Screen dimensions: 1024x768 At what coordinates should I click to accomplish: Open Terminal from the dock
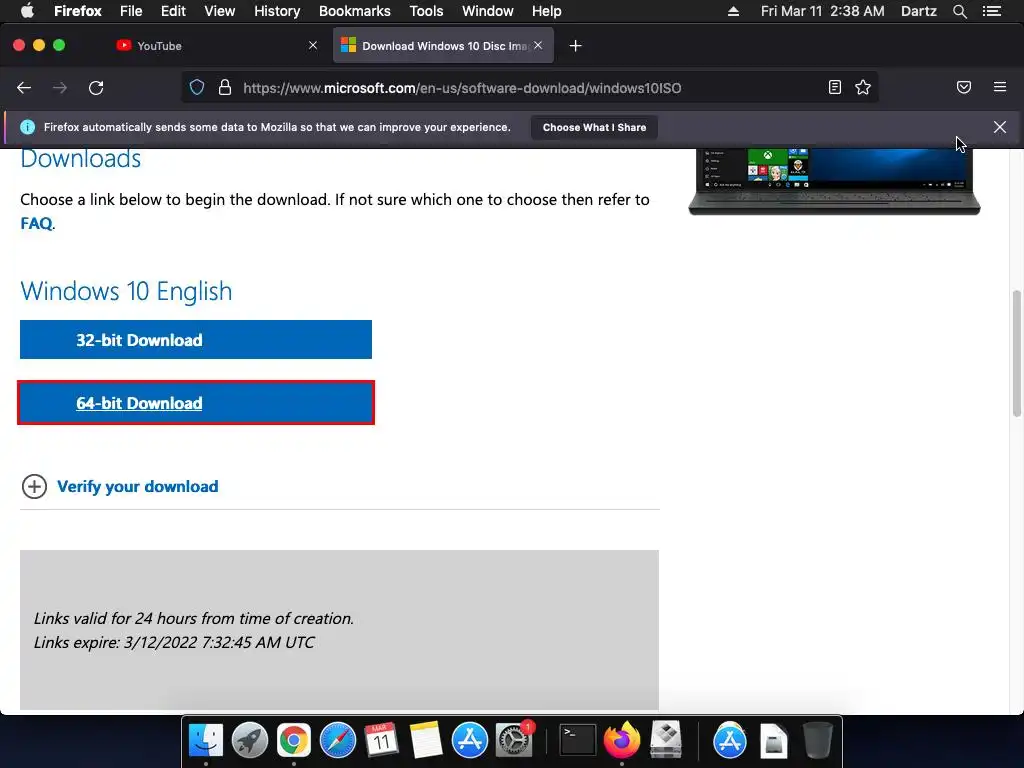click(x=578, y=741)
